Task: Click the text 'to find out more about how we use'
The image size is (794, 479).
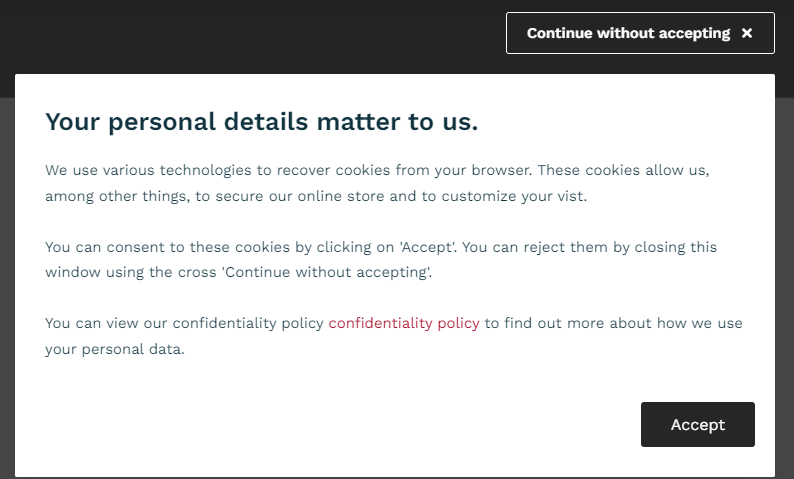Action: (x=613, y=323)
